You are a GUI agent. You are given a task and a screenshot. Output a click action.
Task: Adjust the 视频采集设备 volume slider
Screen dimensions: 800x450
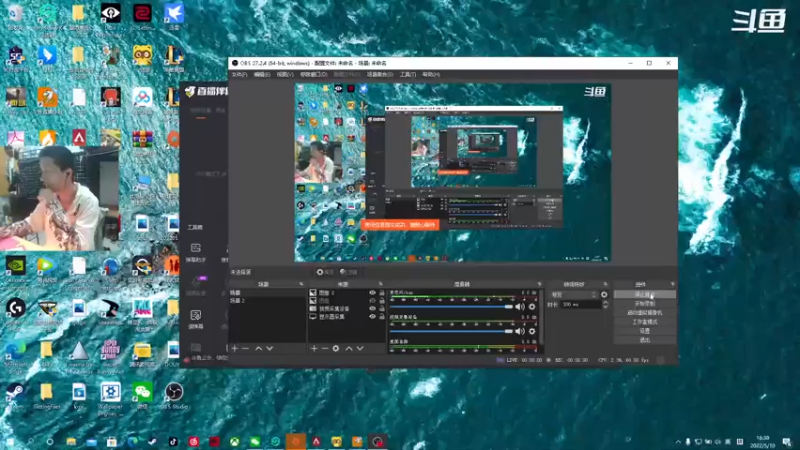tap(451, 331)
